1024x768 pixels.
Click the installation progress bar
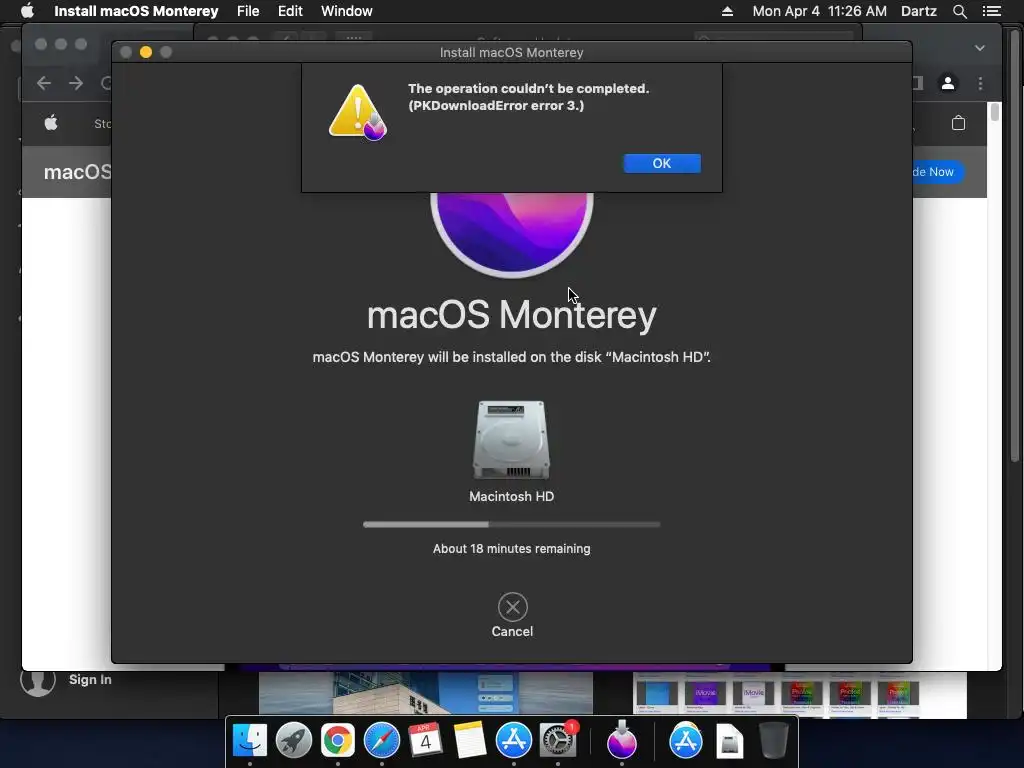pos(511,524)
